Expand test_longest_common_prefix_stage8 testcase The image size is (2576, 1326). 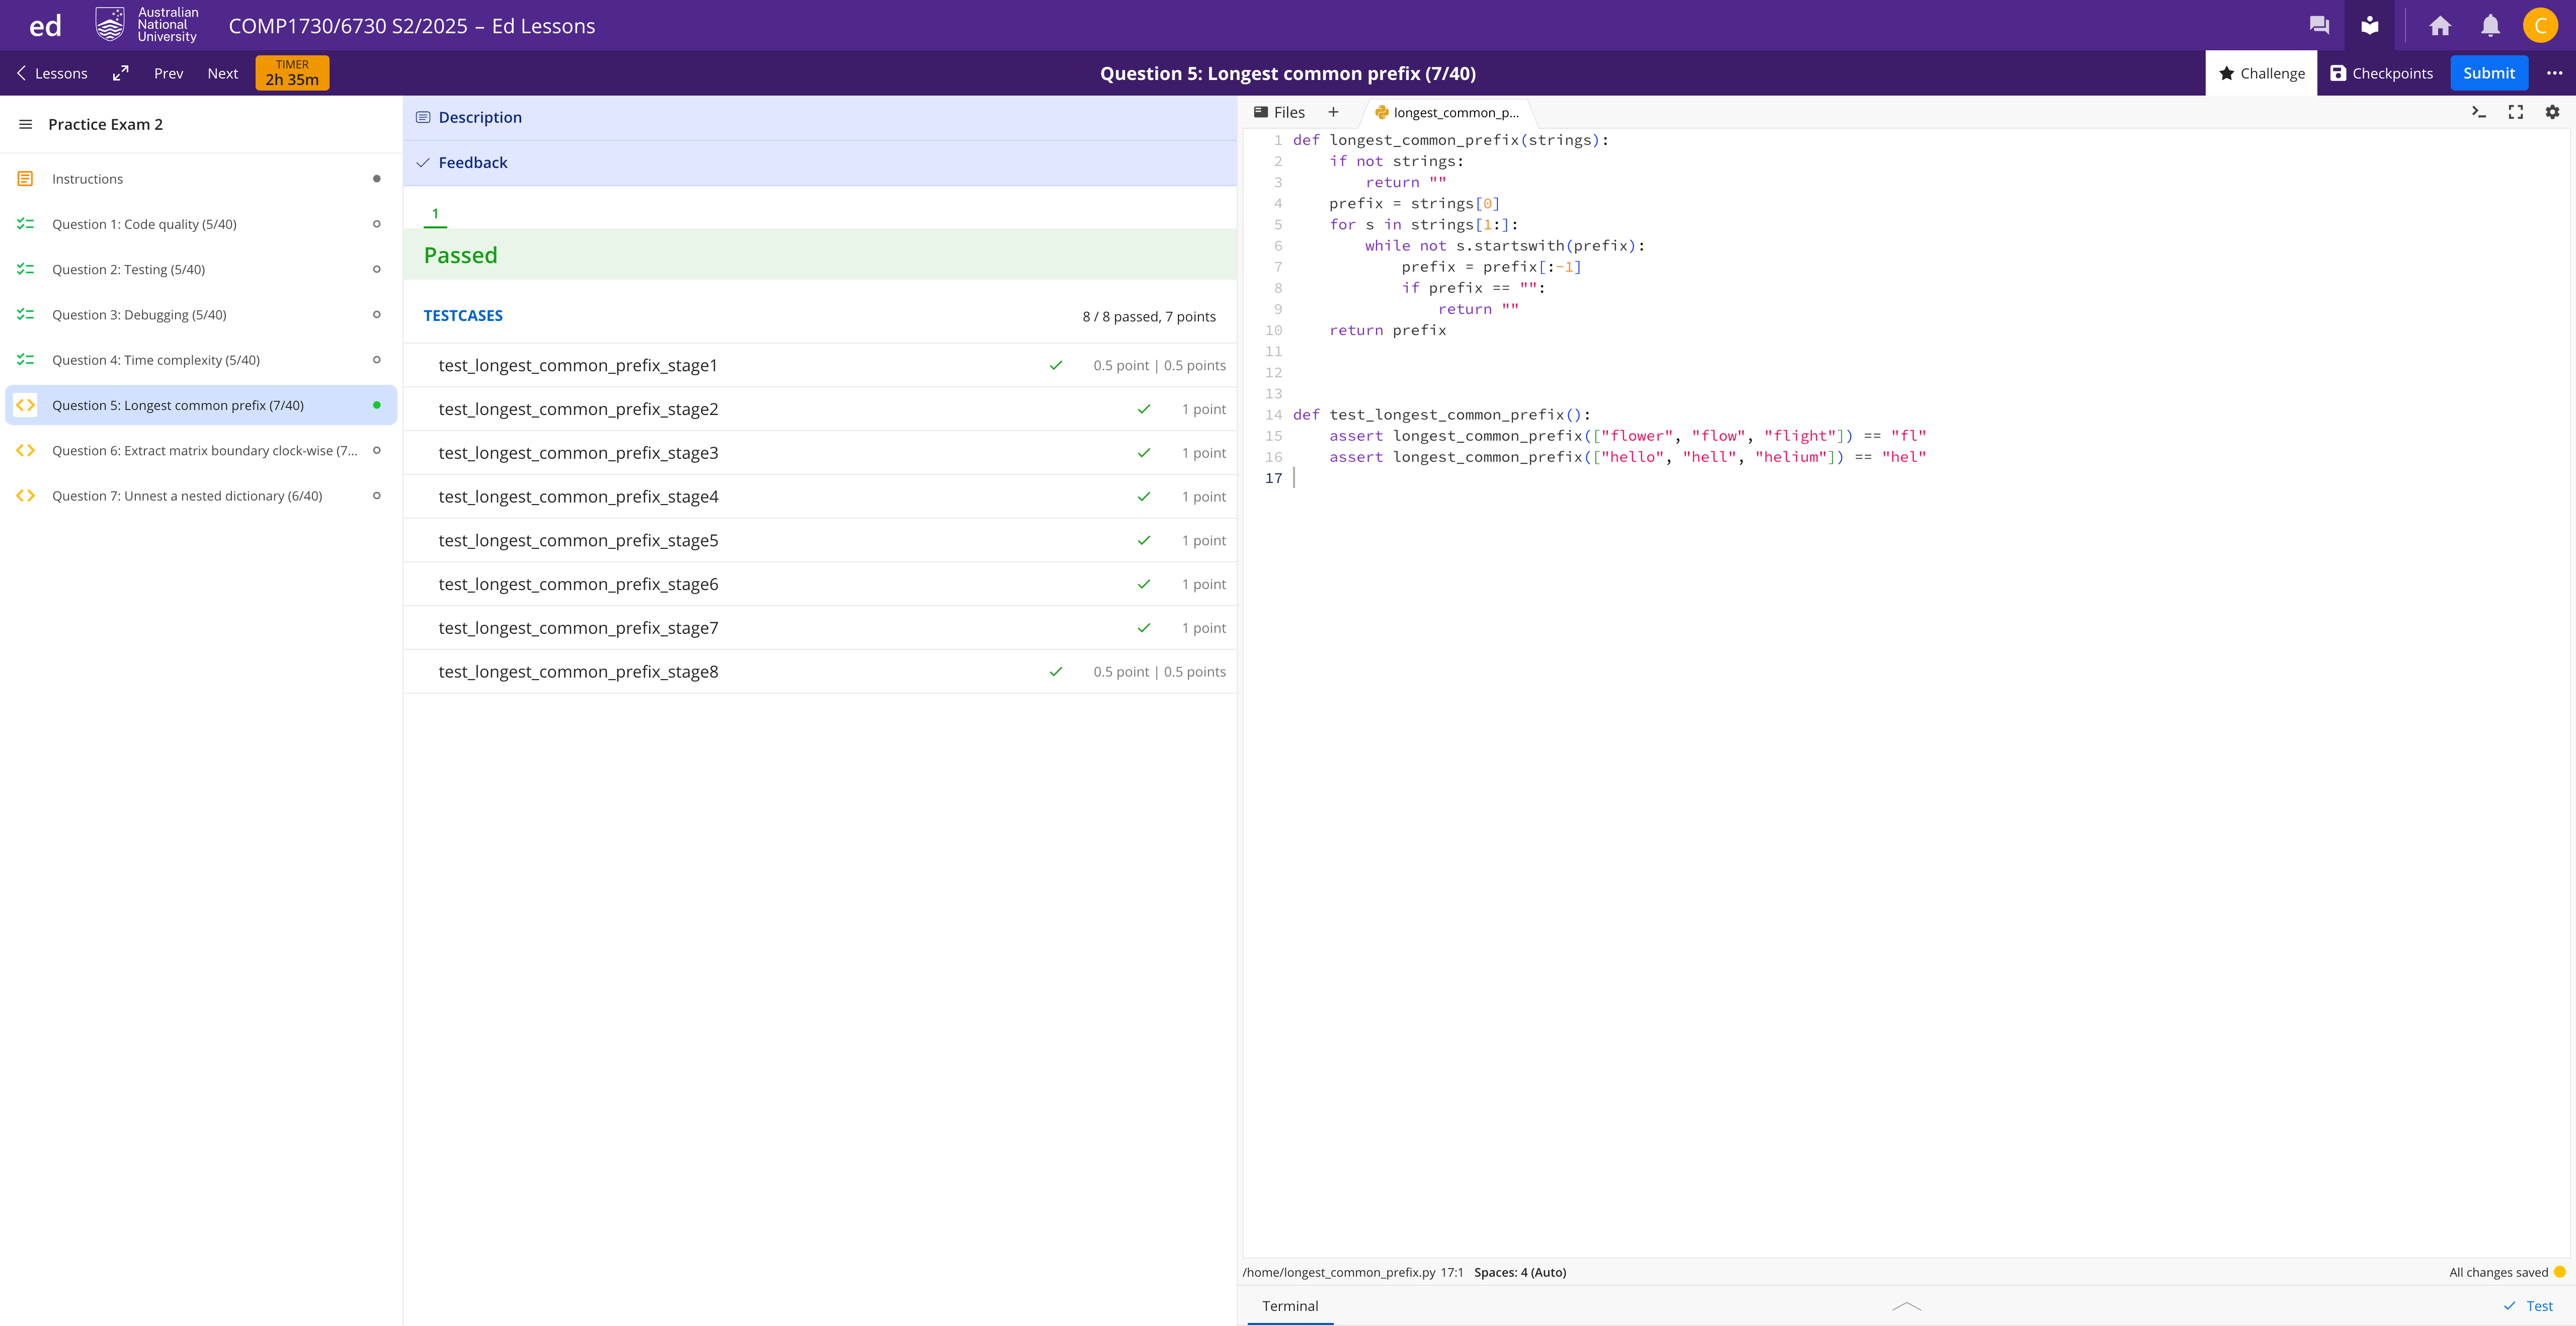click(x=820, y=672)
